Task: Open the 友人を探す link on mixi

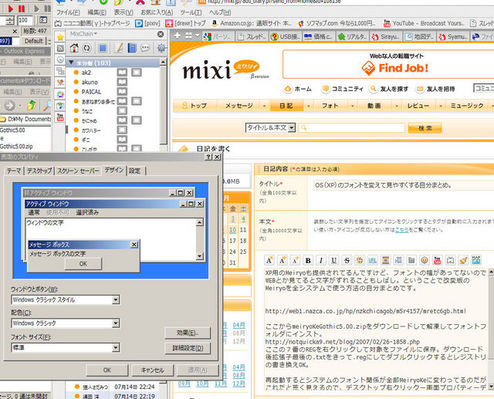Action: [x=389, y=89]
